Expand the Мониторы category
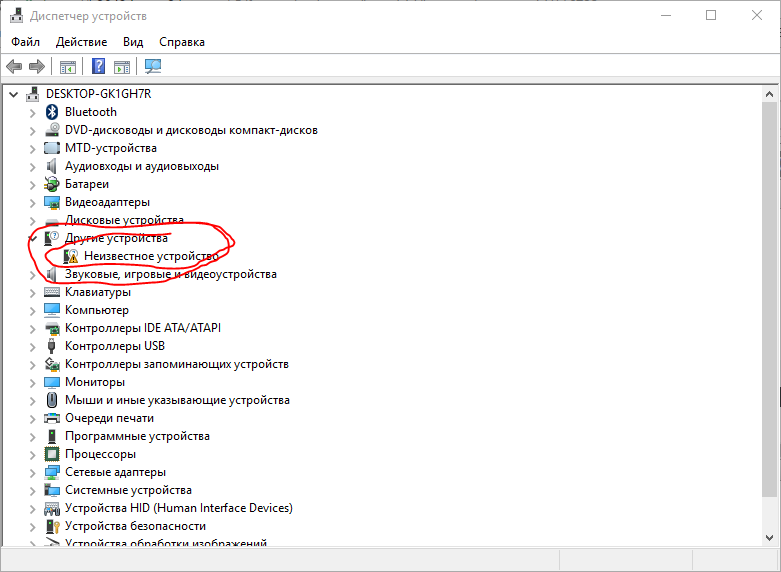 pyautogui.click(x=32, y=383)
